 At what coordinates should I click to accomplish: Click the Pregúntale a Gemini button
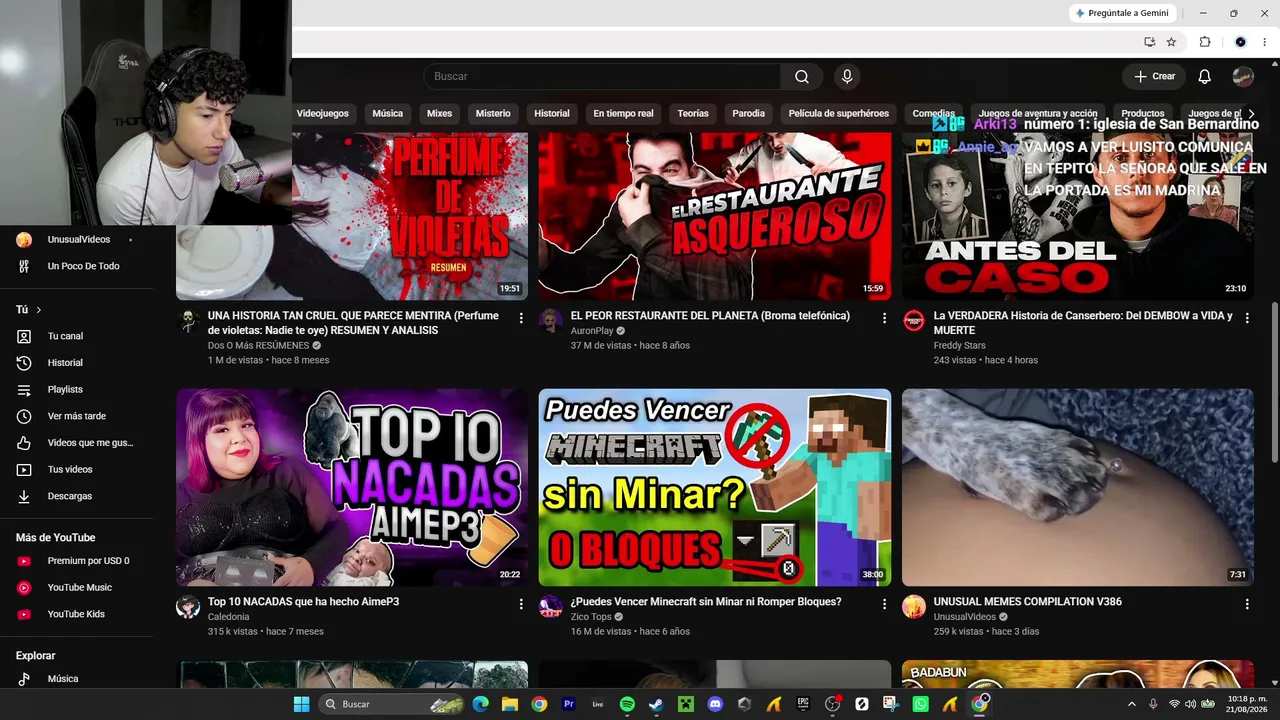click(1122, 13)
